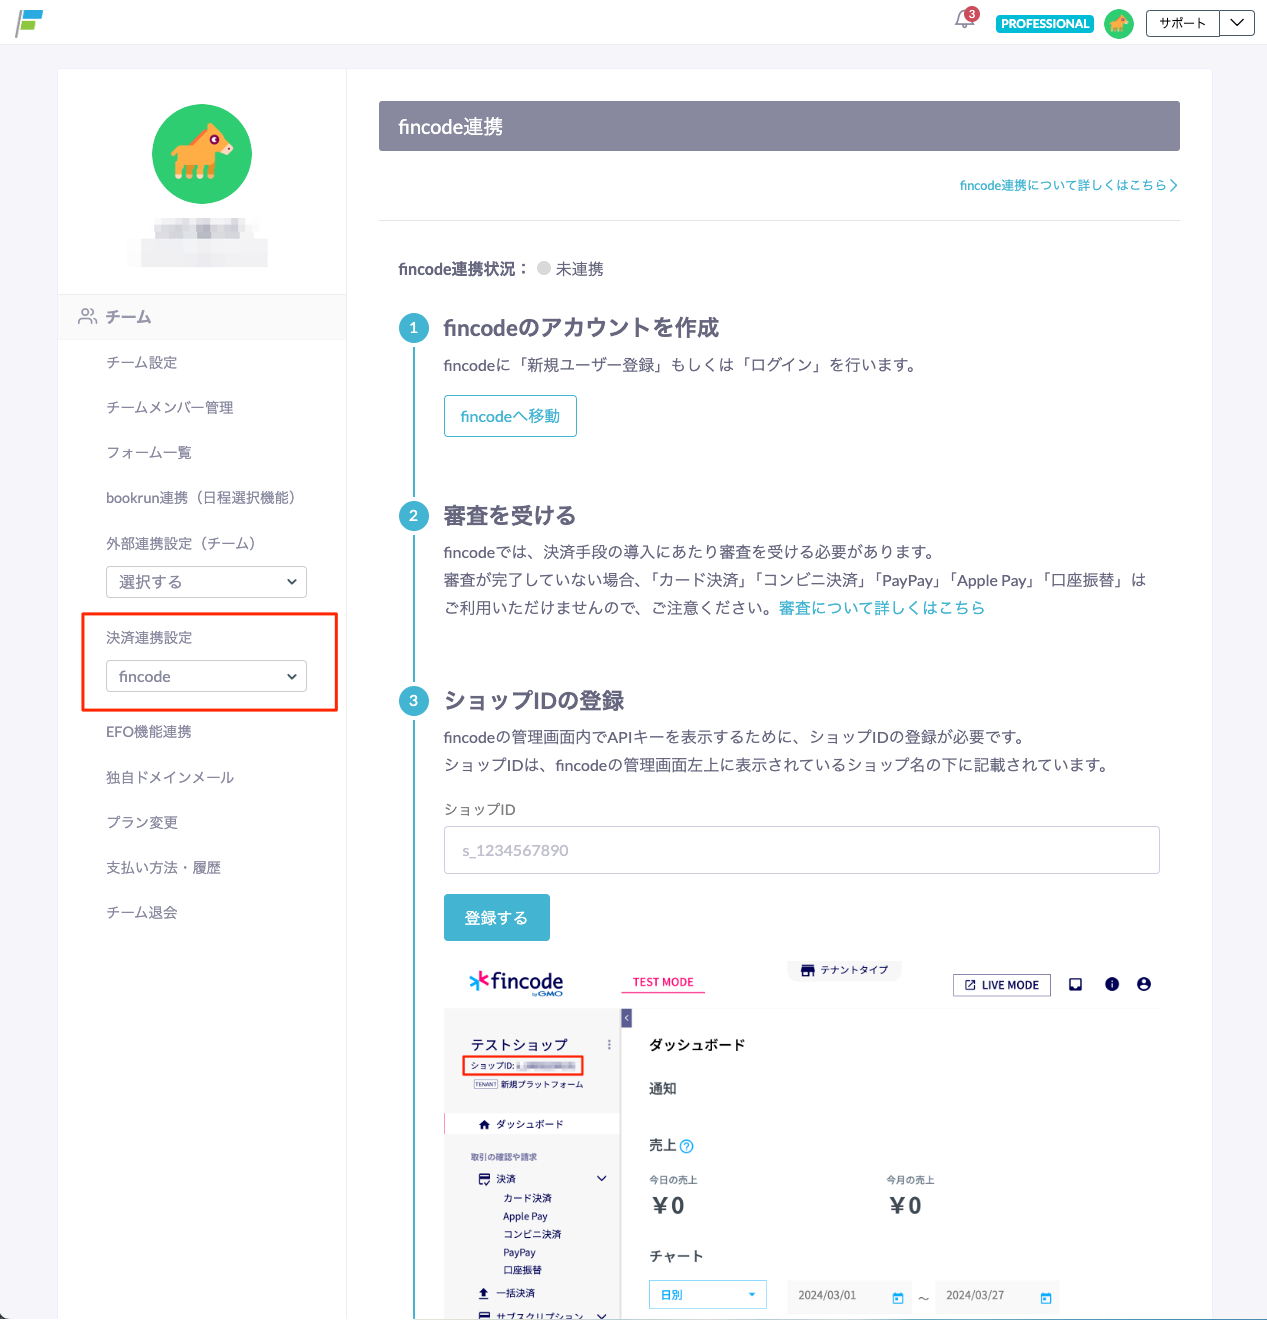The width and height of the screenshot is (1267, 1320).
Task: Open チーム設定 menu item
Action: pyautogui.click(x=142, y=362)
